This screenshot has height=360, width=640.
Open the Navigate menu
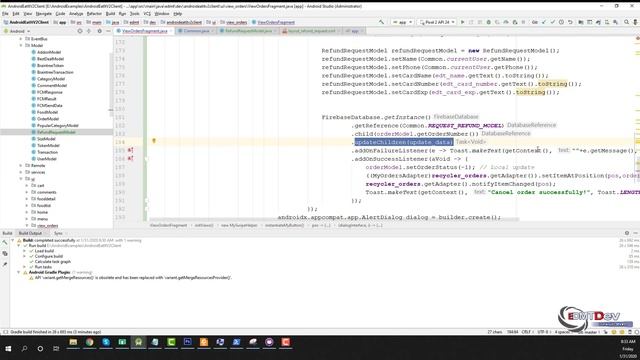43,13
